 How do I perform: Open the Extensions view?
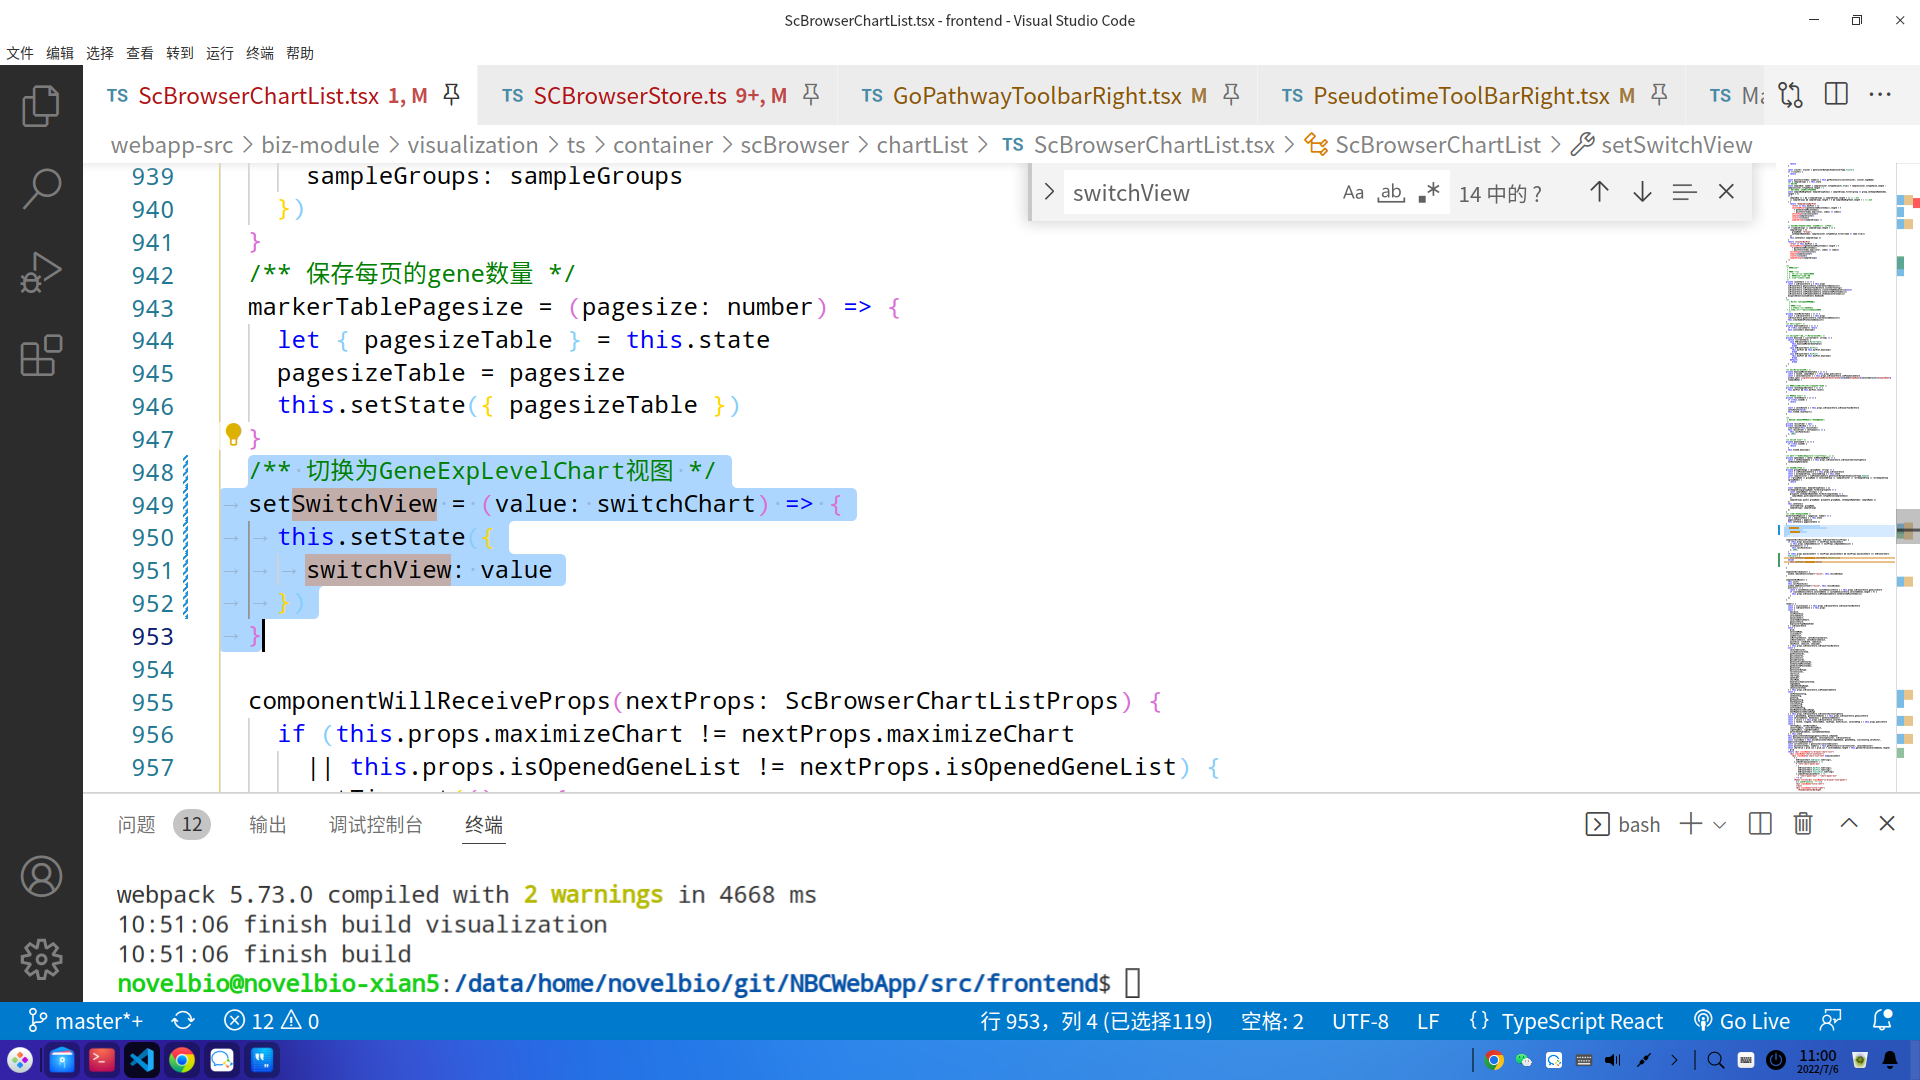click(41, 355)
